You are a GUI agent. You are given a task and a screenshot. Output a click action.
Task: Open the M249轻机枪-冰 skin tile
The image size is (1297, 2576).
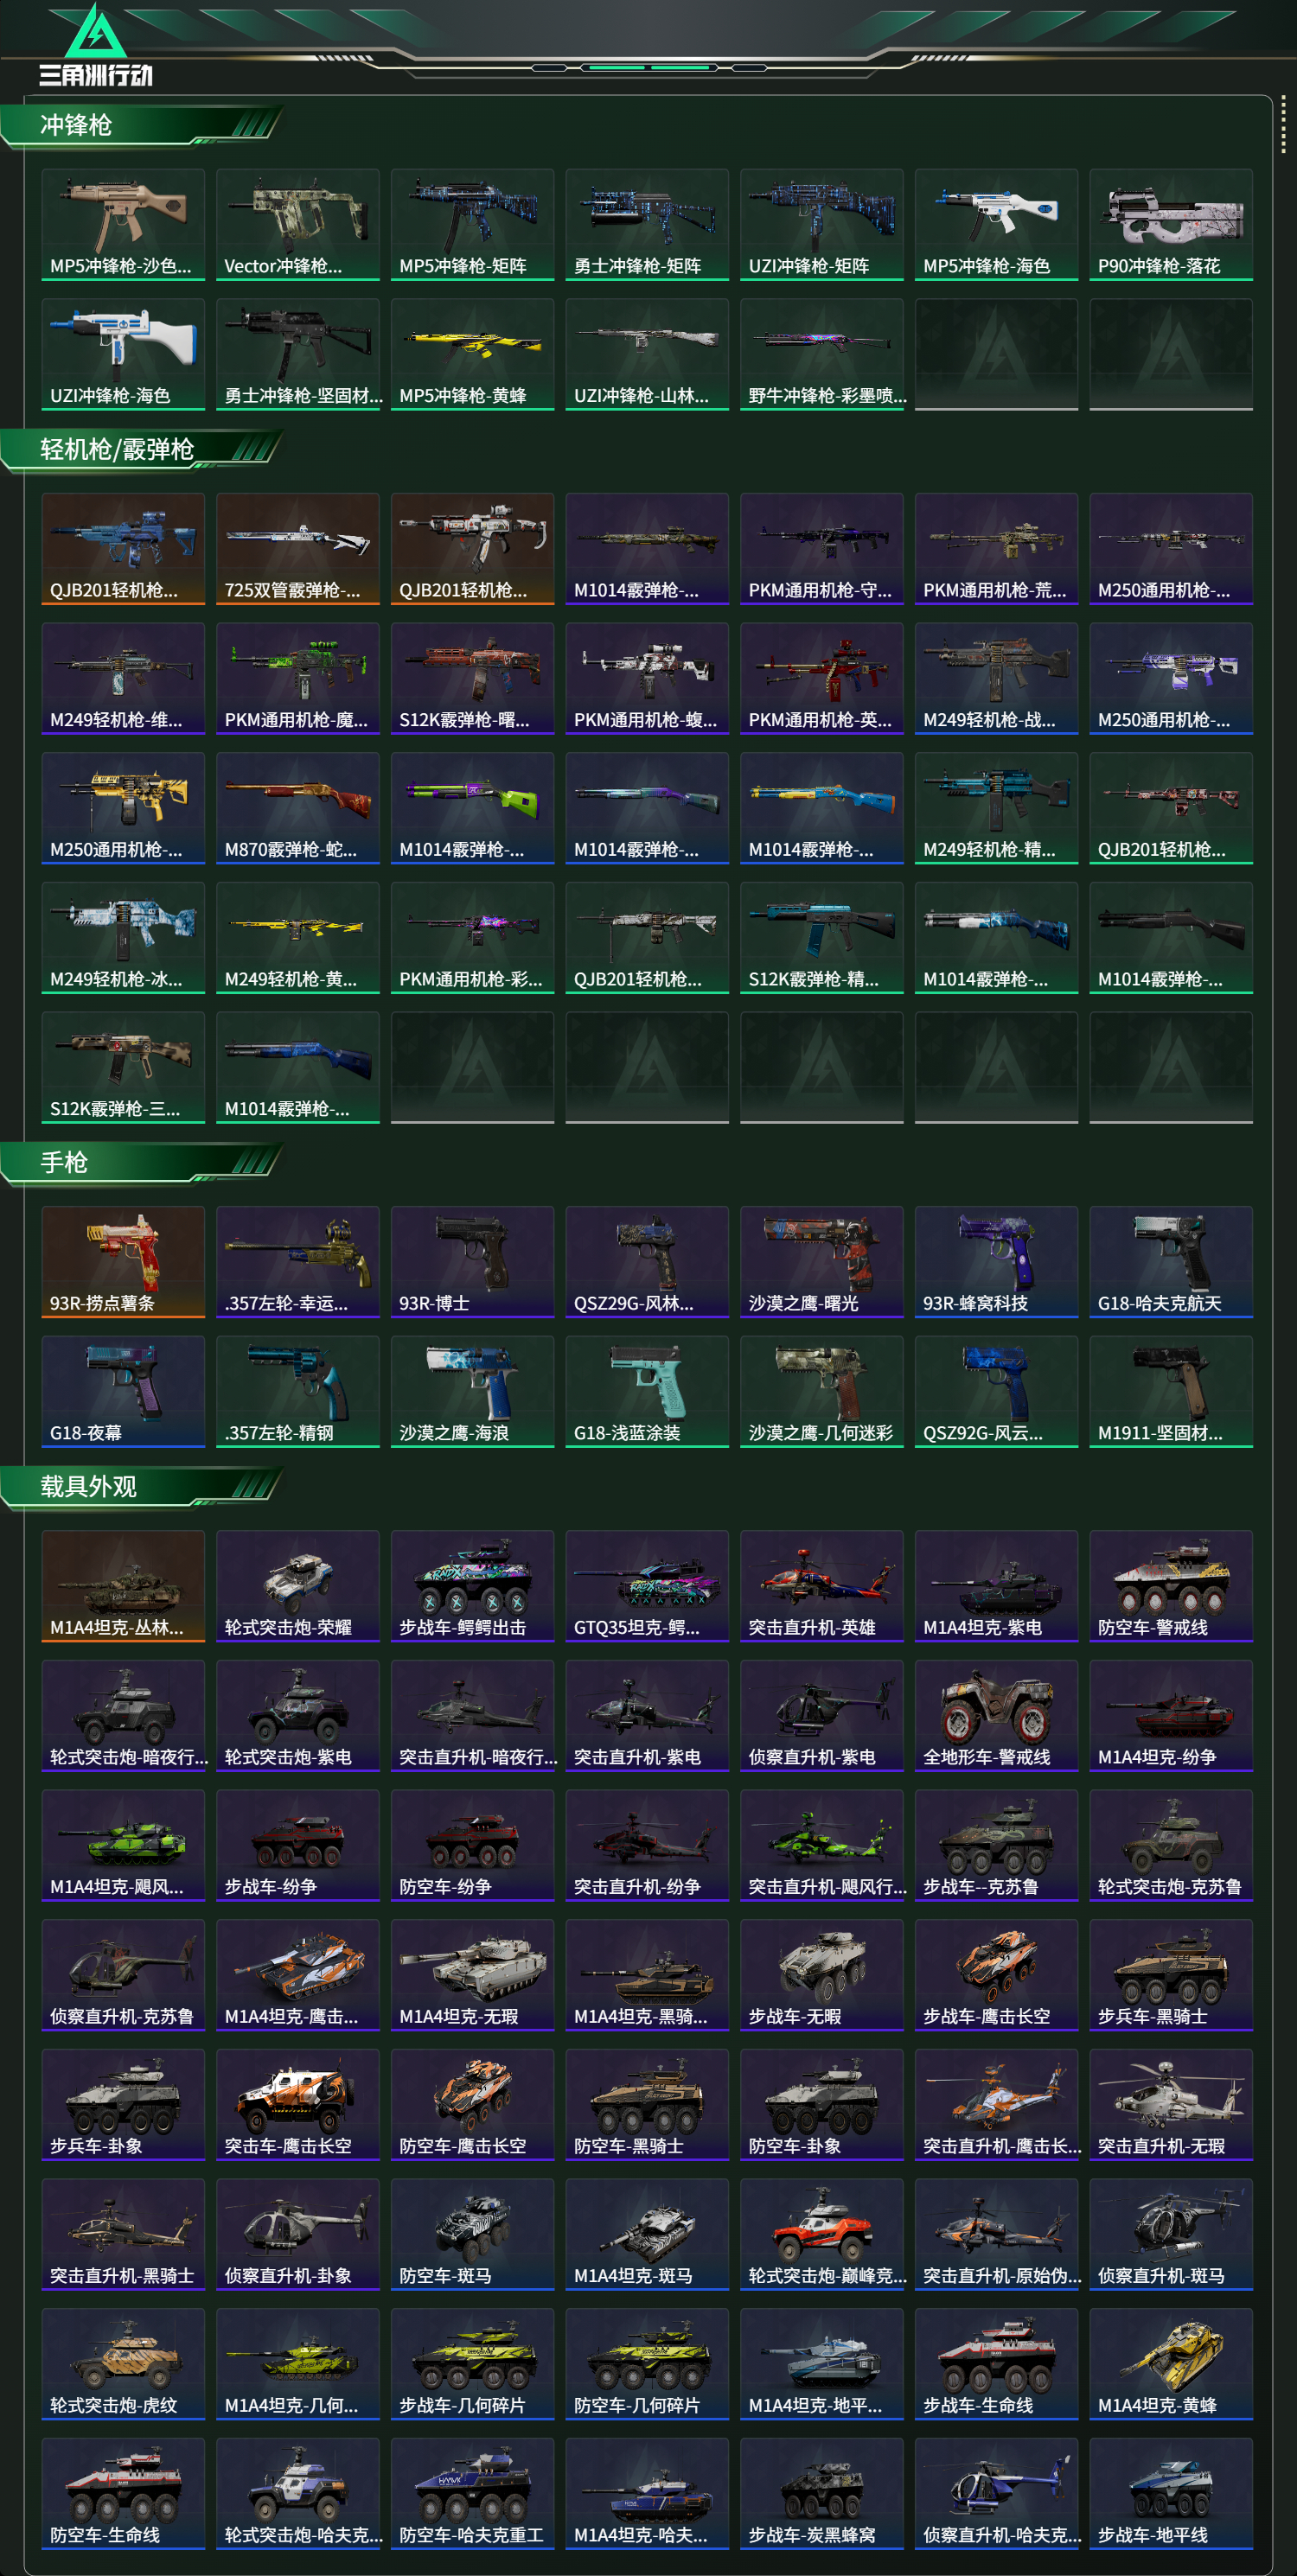click(123, 937)
